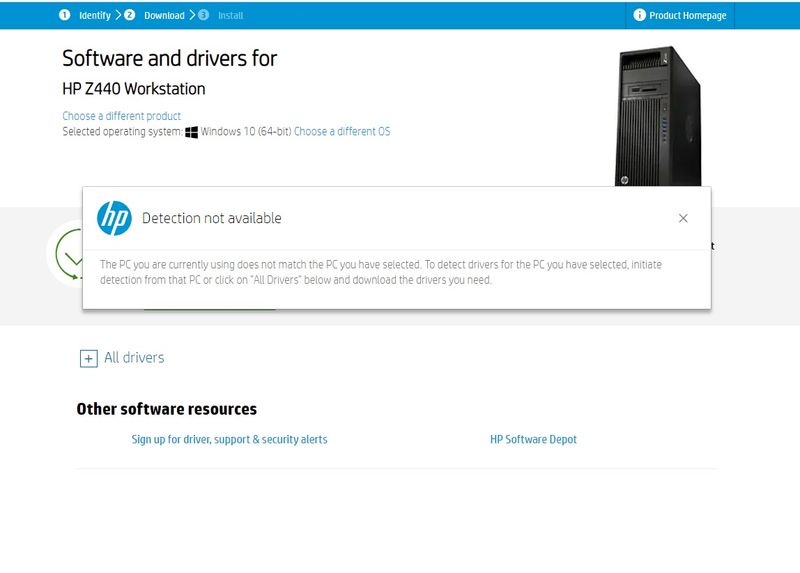Screen dimensions: 800x573
Task: Click the Detection not available title
Action: [x=212, y=218]
